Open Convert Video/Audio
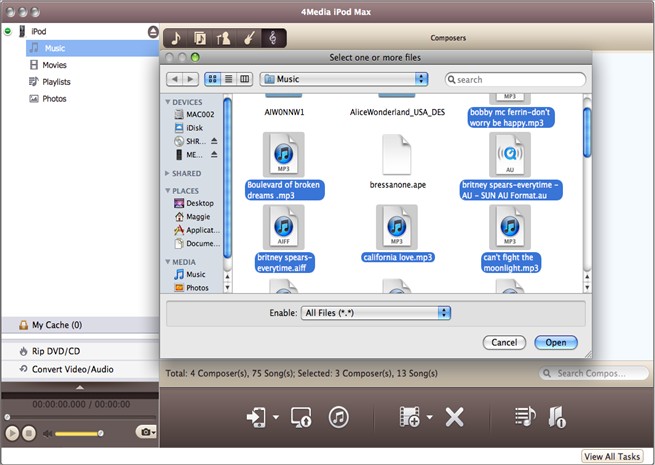 [x=80, y=369]
